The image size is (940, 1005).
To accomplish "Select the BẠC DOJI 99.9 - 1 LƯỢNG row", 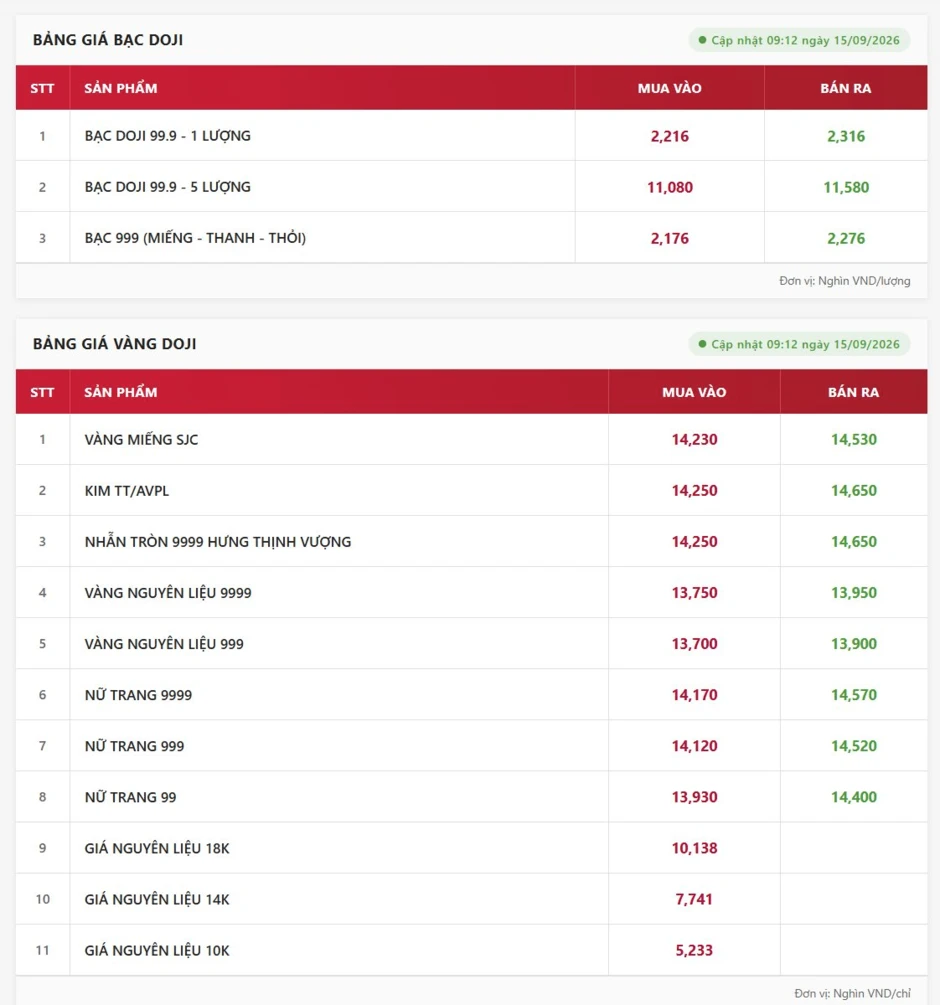I will [472, 135].
